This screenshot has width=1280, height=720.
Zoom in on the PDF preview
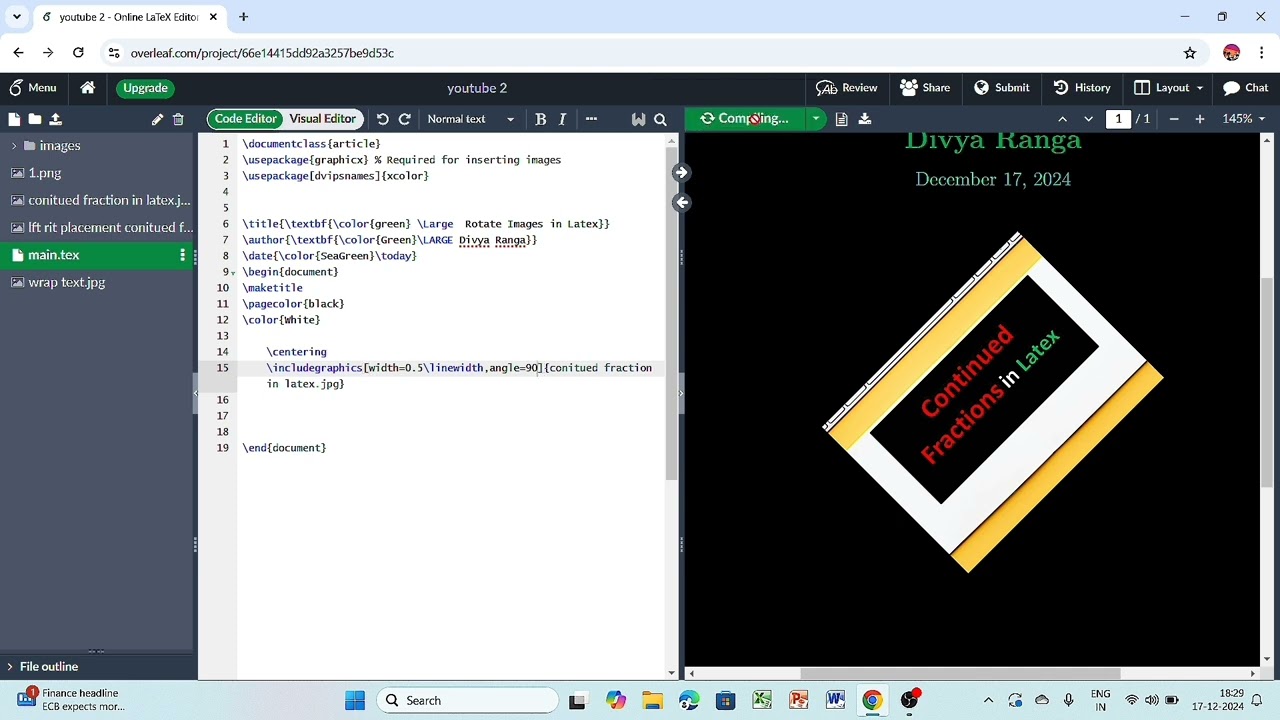pos(1199,119)
